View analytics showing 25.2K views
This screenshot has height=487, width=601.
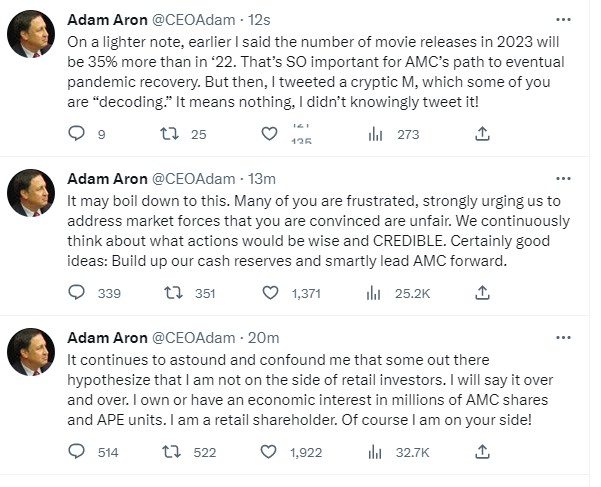[x=376, y=292]
